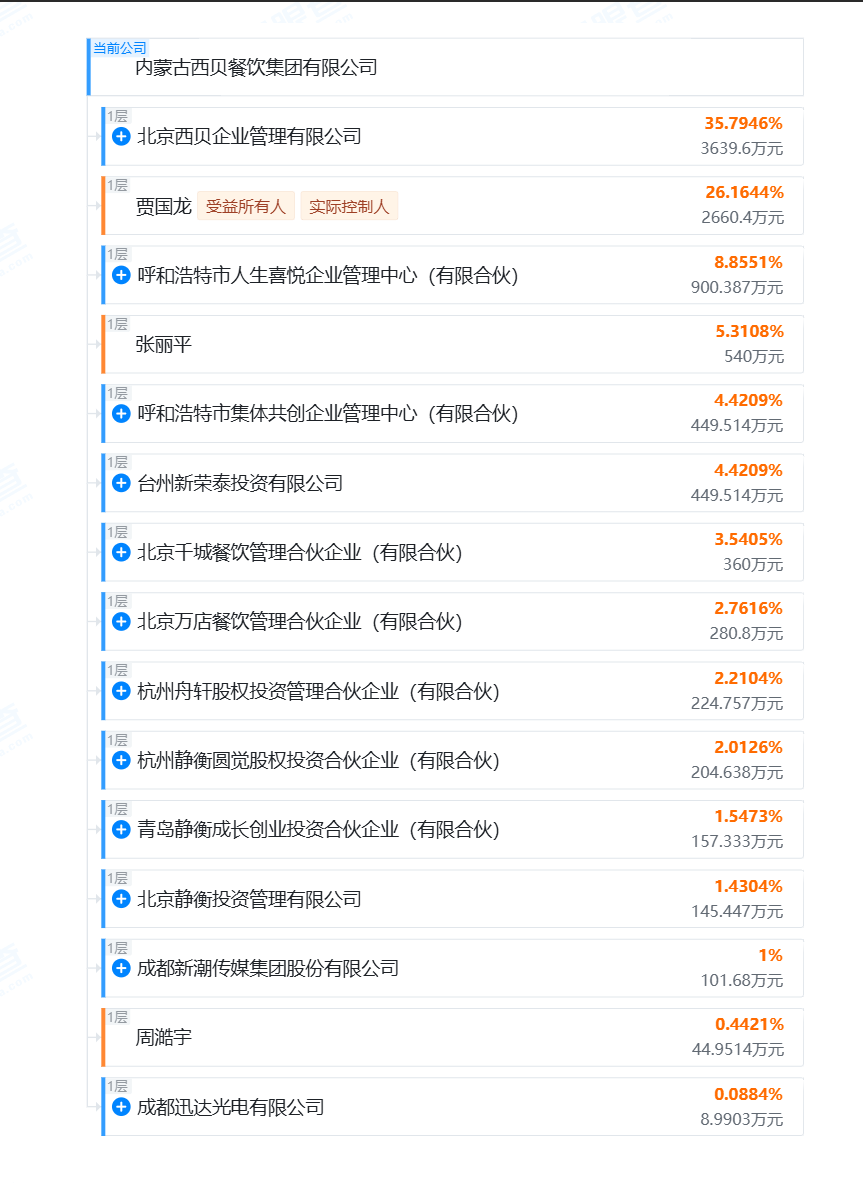This screenshot has width=863, height=1183.
Task: Expand 北京西贝企业管理有限公司 plus icon
Action: point(121,137)
